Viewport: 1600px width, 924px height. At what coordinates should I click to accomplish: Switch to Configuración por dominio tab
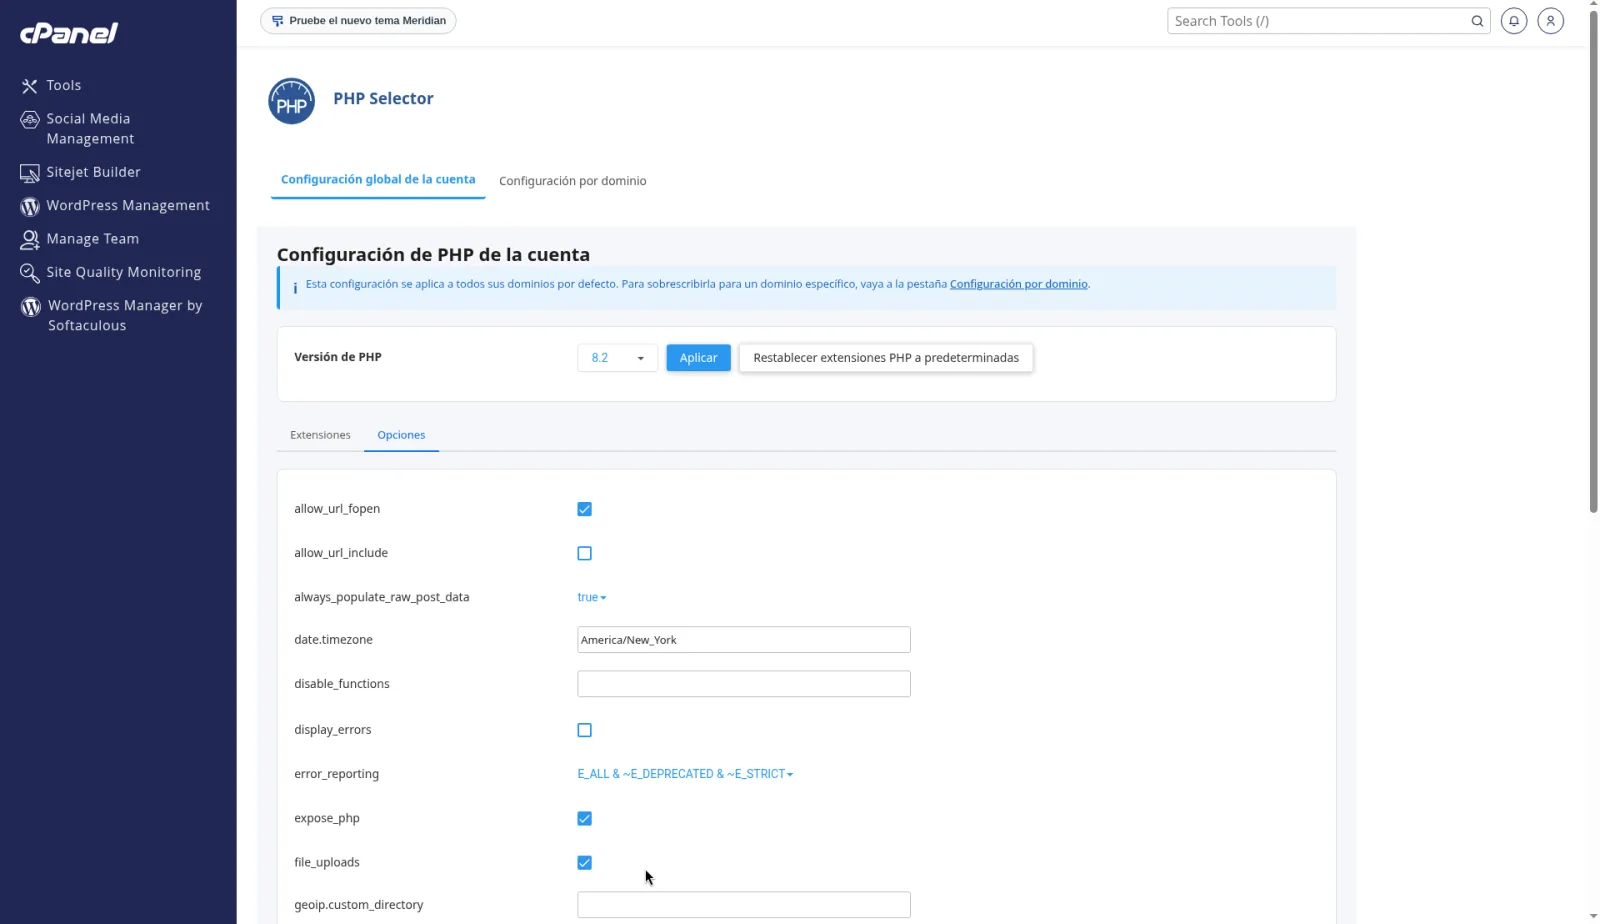(x=573, y=181)
